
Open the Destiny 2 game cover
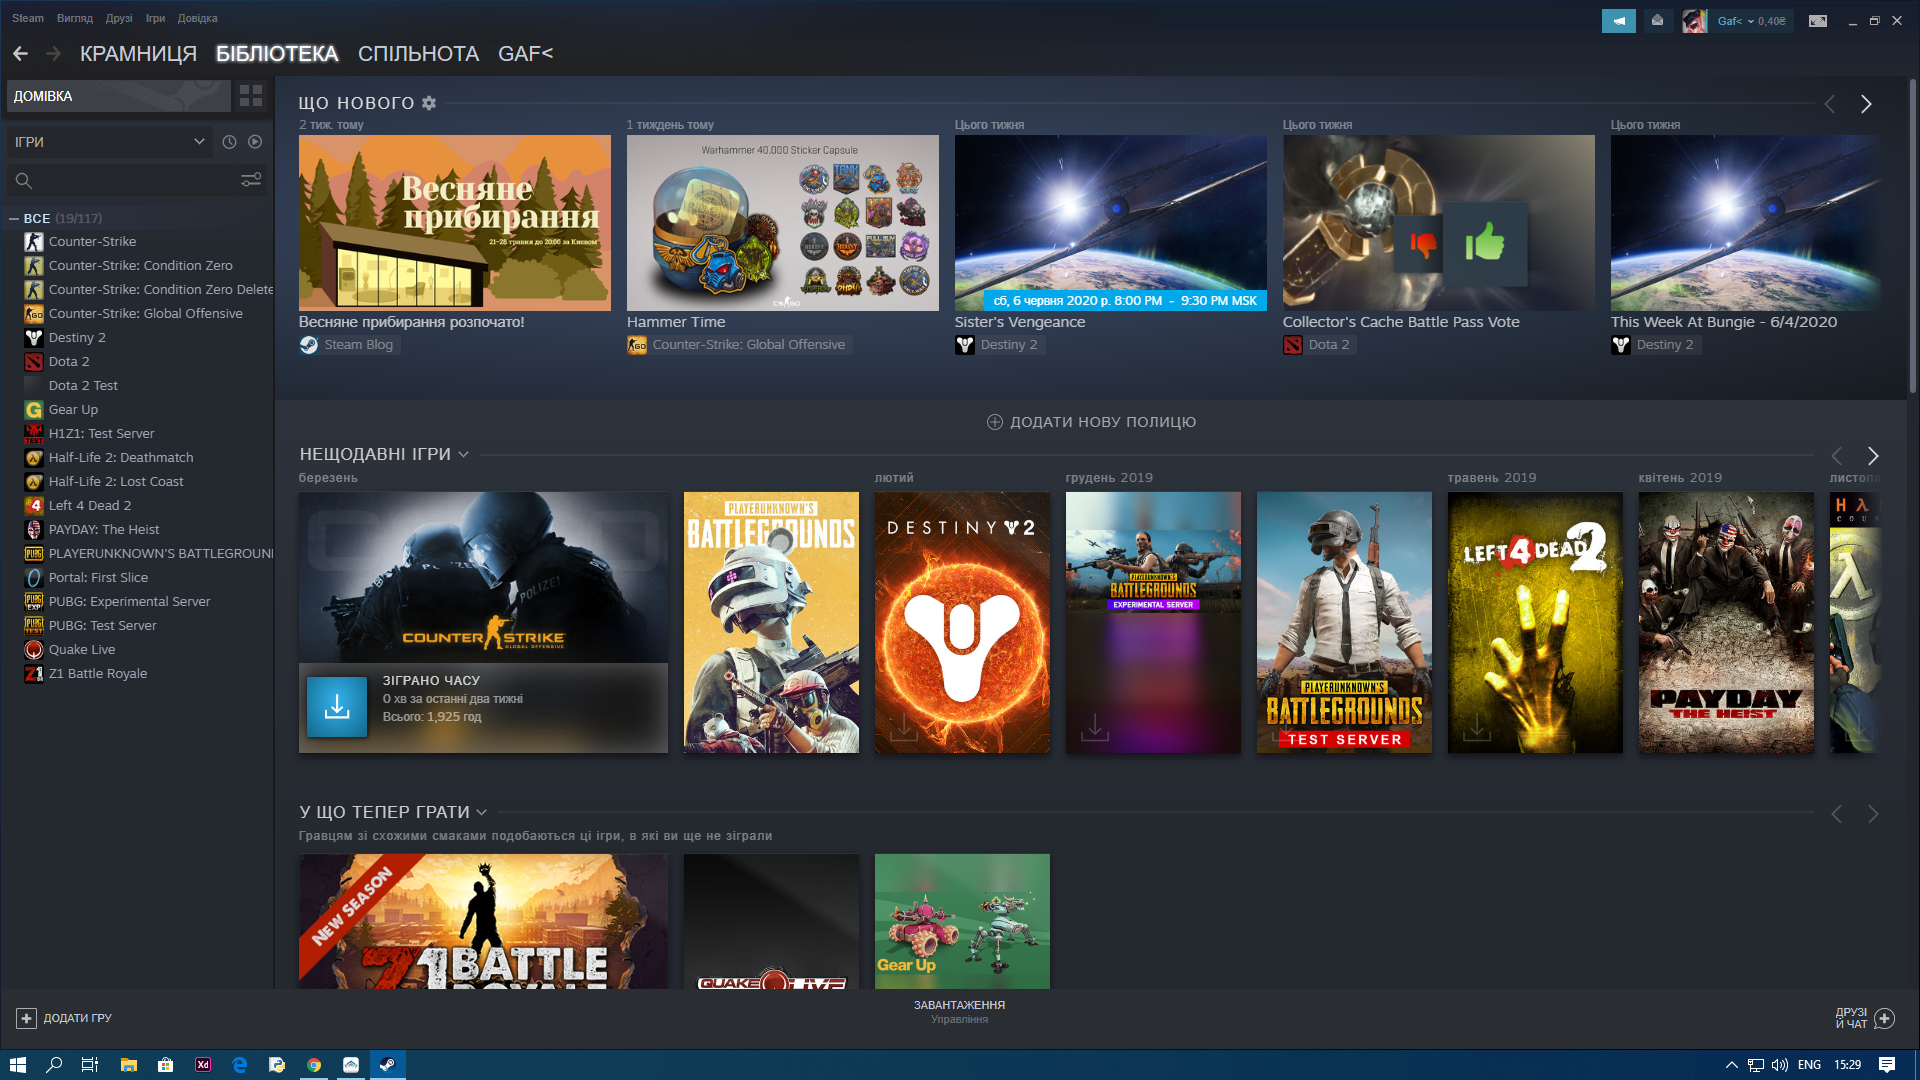tap(962, 622)
